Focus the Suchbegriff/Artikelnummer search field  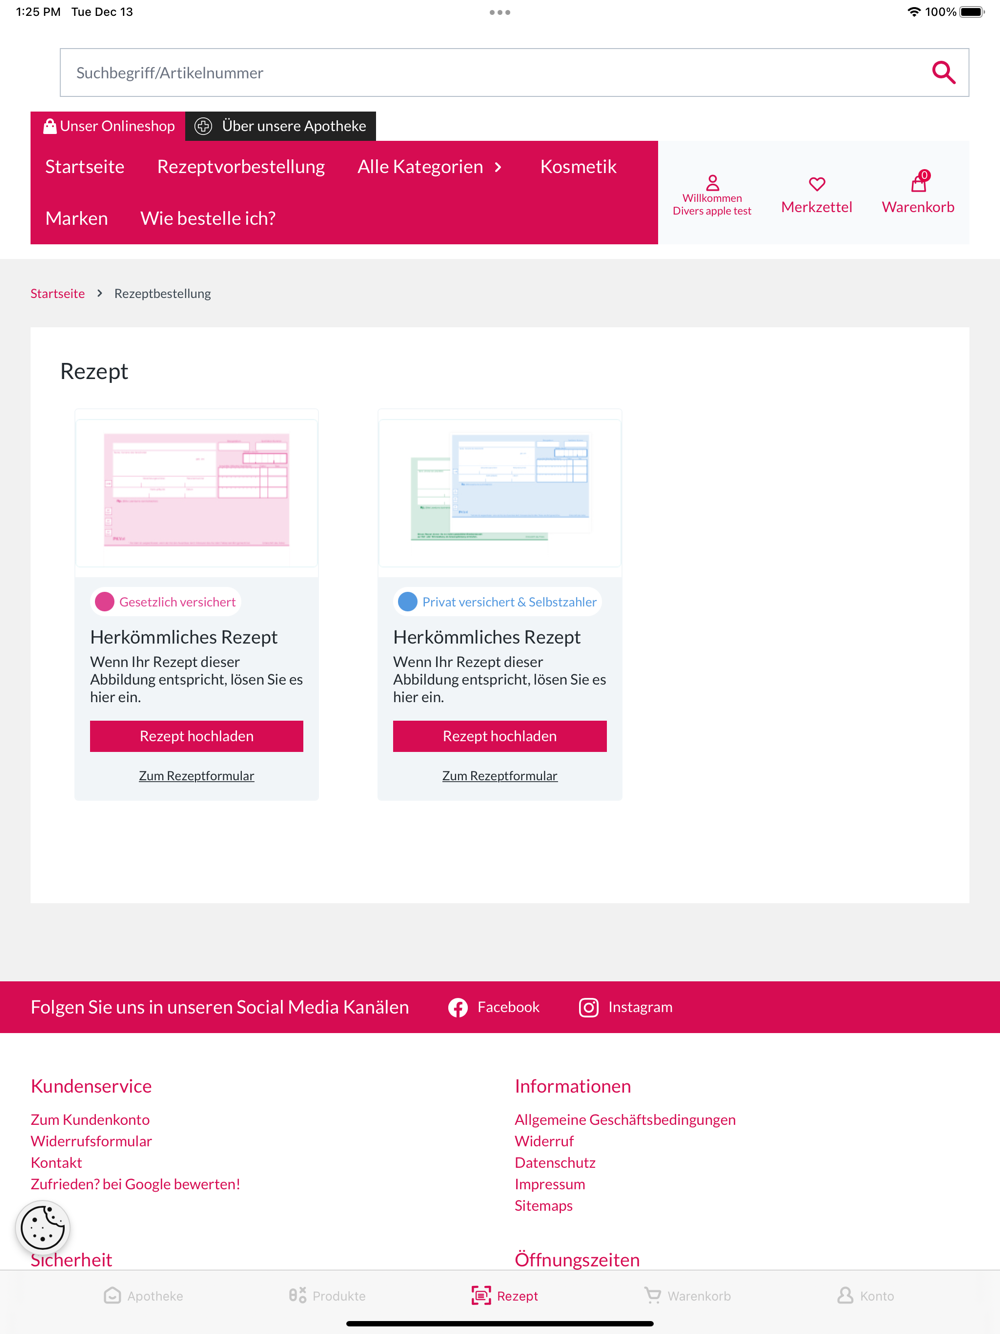514,72
